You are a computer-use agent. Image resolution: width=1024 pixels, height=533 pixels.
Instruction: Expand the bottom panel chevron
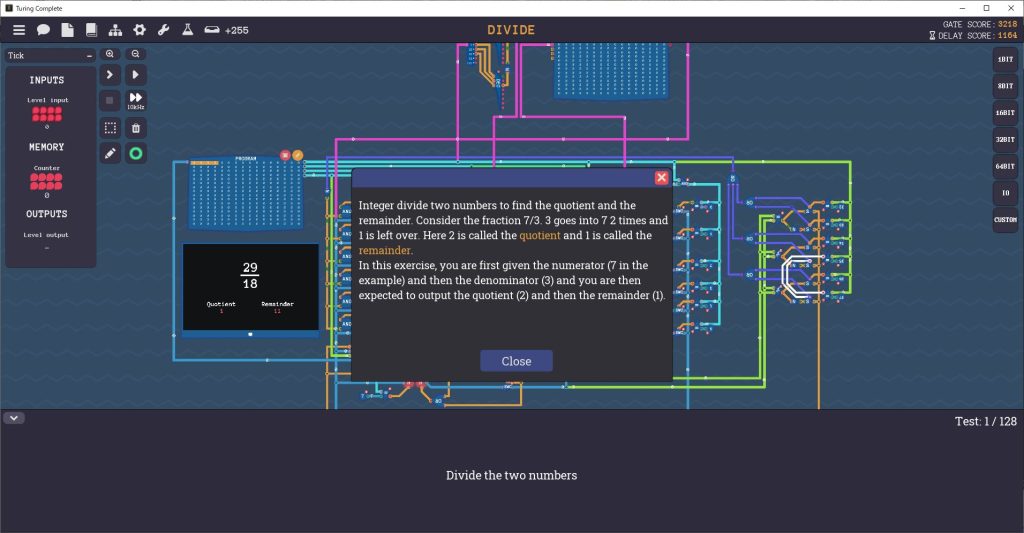(14, 418)
